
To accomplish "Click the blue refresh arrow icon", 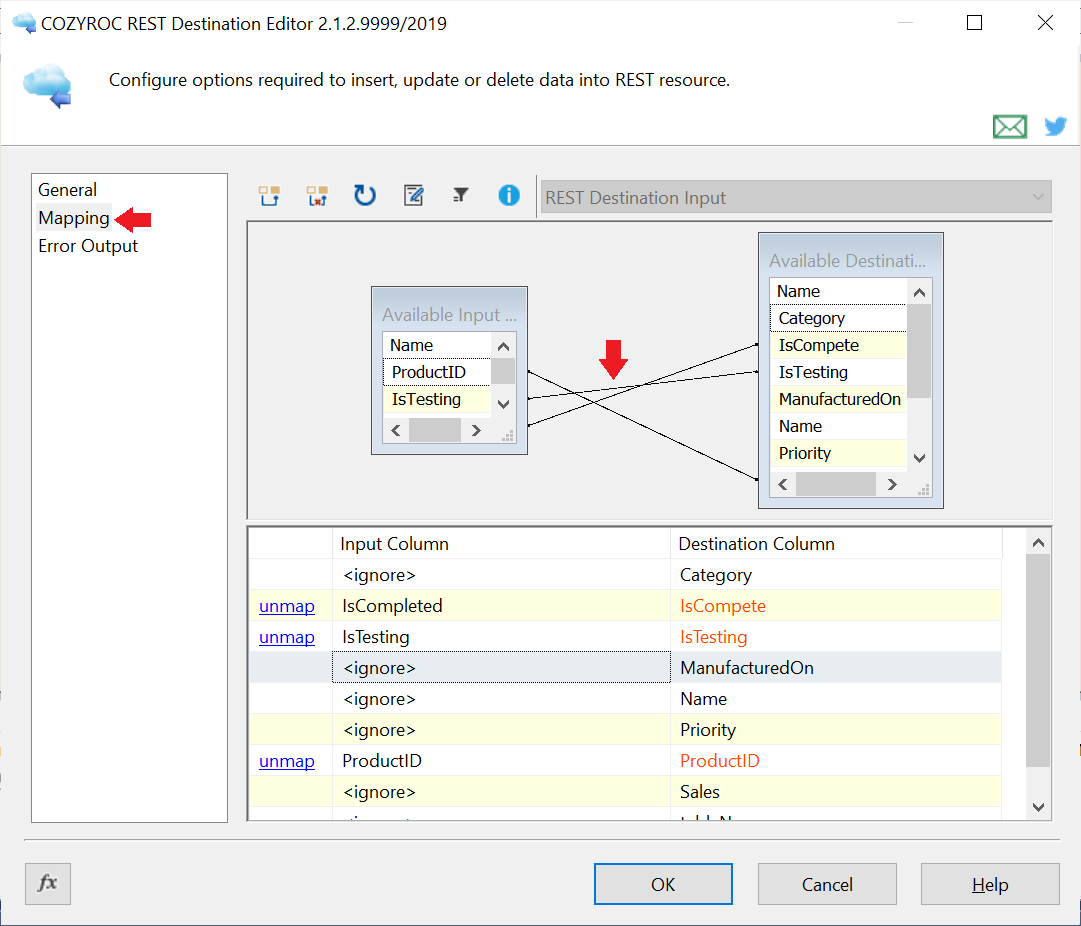I will pyautogui.click(x=365, y=196).
